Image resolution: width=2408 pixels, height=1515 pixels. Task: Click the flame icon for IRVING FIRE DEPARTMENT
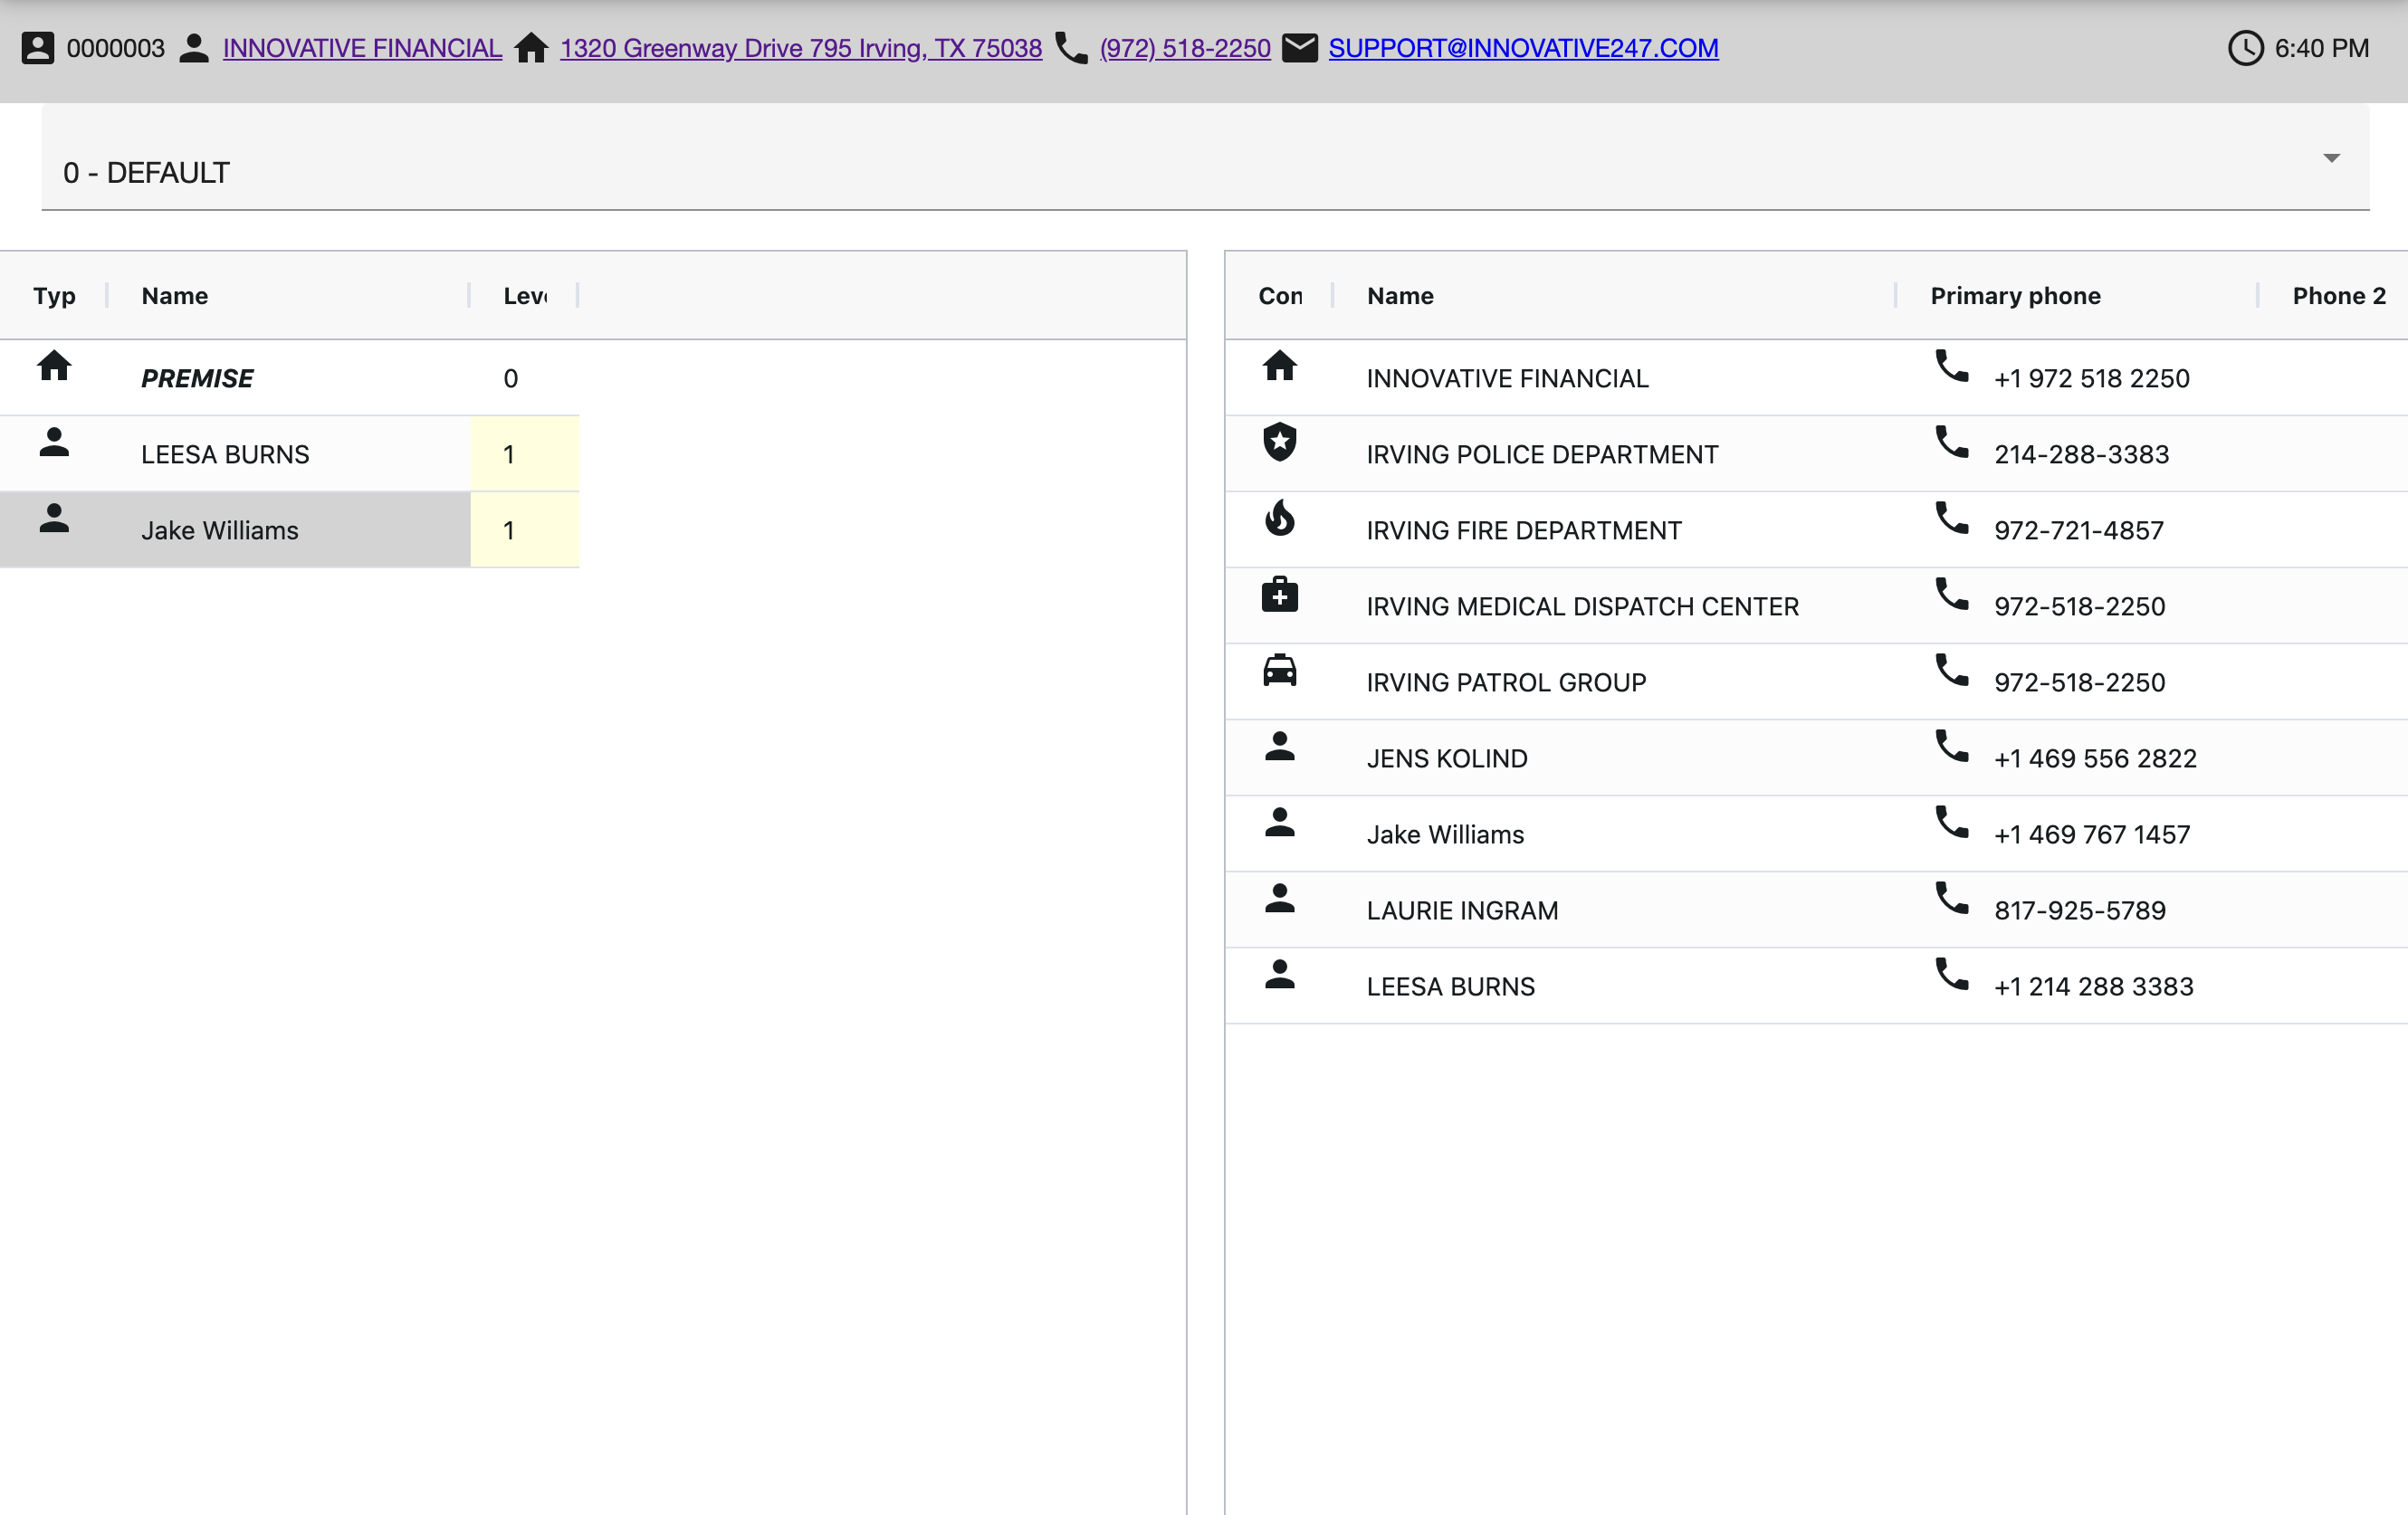(1280, 518)
